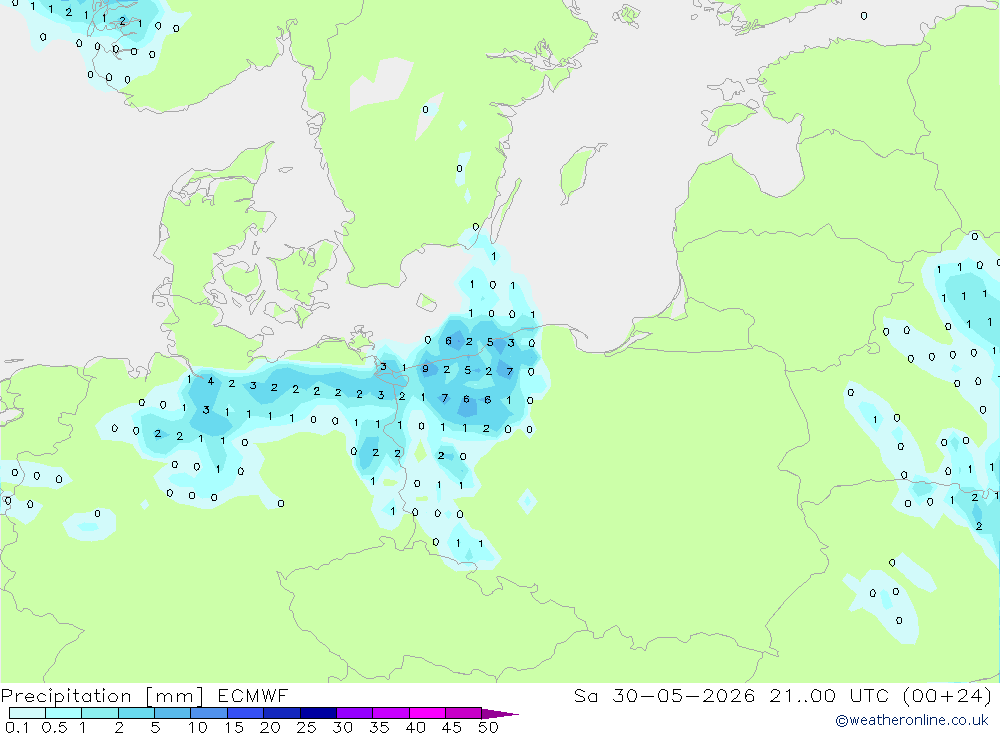This screenshot has height=733, width=1000.
Task: Pick the magenta 40–45 legend swatch
Action: (x=427, y=713)
